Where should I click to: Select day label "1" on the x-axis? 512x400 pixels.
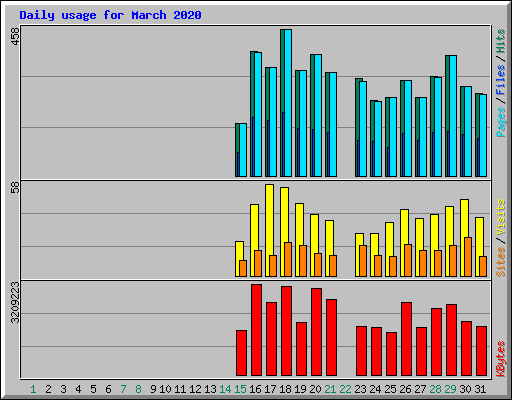pos(33,389)
